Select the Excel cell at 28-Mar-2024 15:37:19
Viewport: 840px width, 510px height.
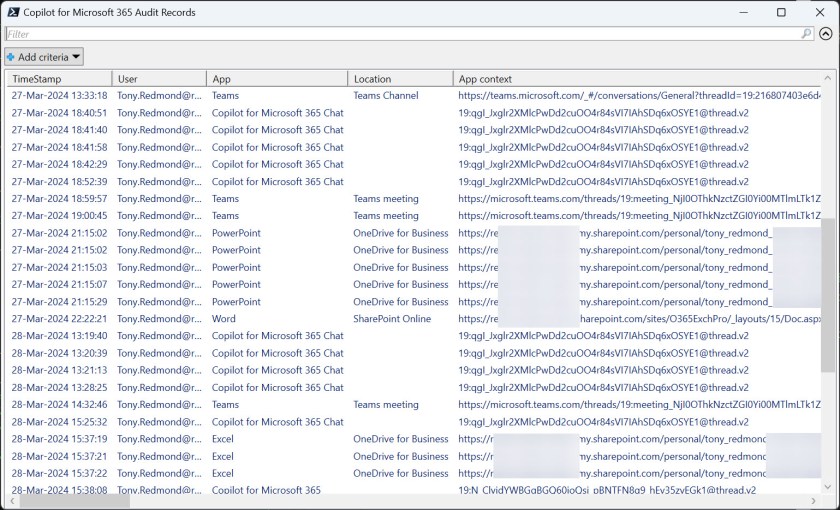223,439
